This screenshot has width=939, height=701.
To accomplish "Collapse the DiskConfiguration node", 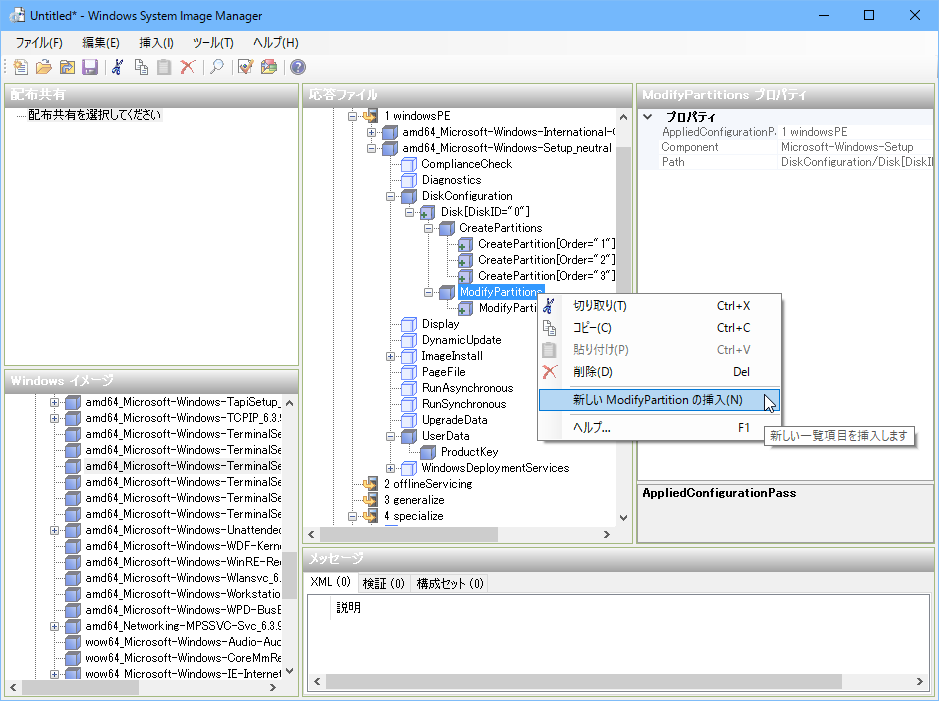I will pyautogui.click(x=390, y=196).
